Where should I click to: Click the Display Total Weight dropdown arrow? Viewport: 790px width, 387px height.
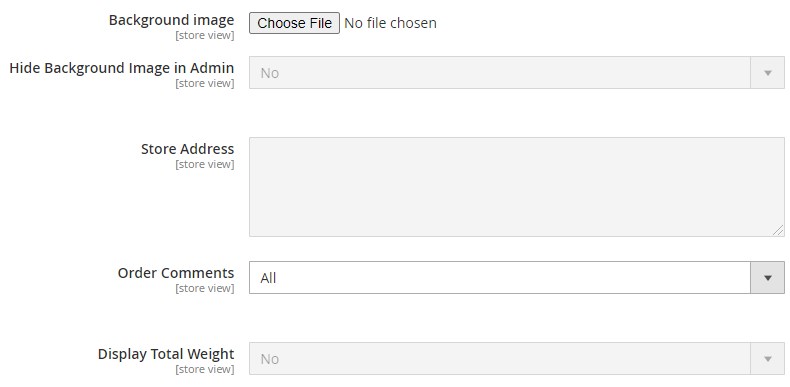[x=768, y=358]
